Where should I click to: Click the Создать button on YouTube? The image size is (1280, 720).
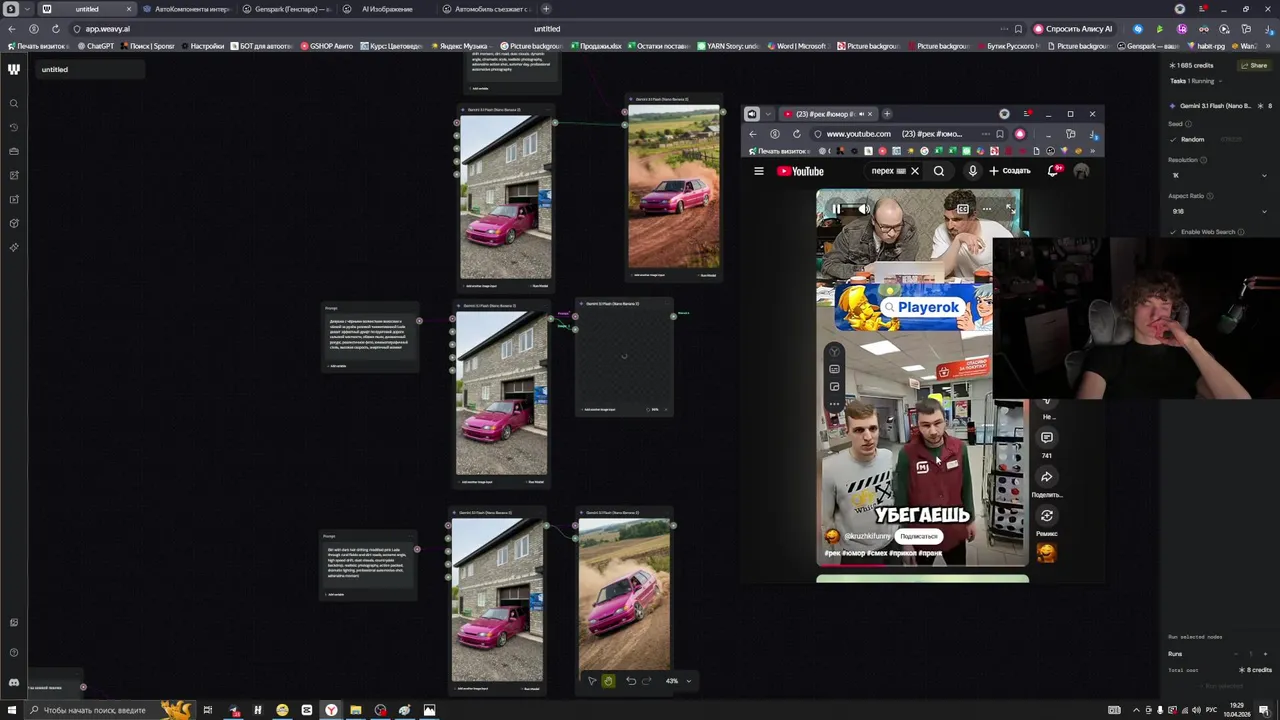coord(1010,171)
